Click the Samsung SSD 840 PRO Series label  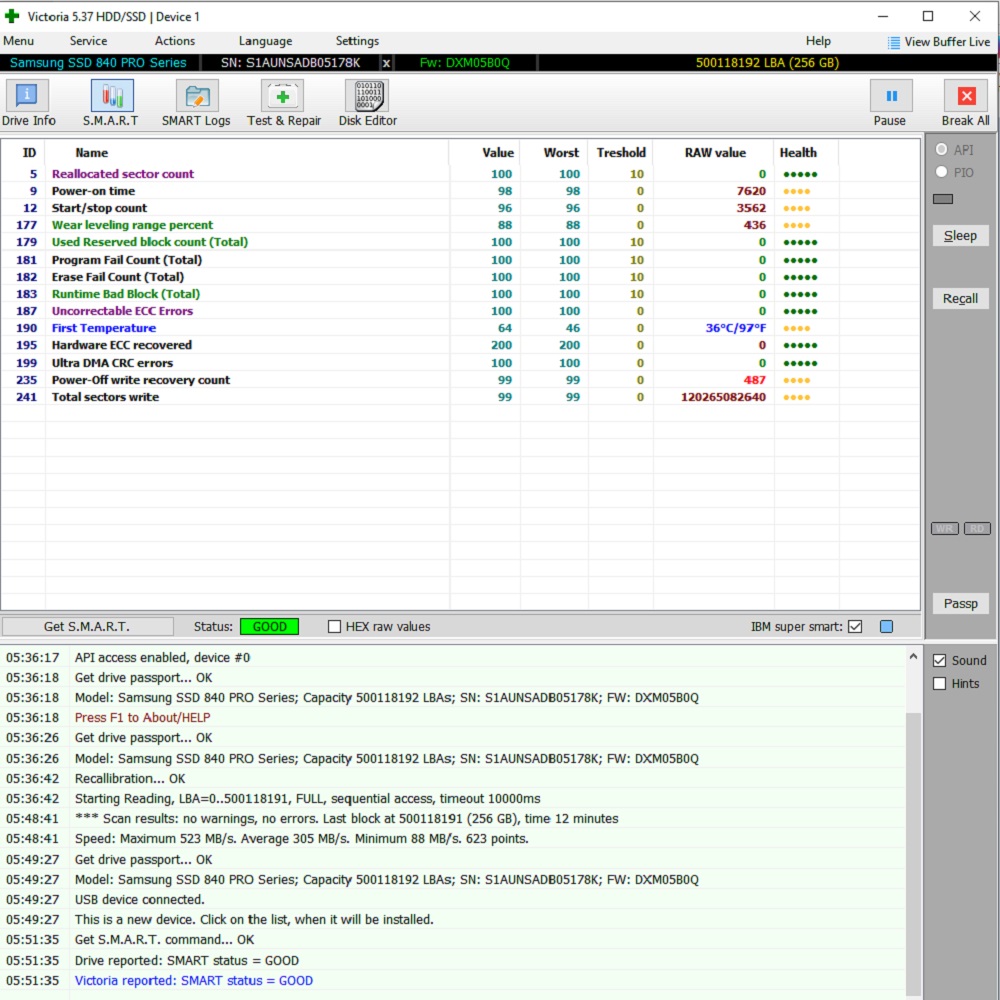[x=98, y=62]
